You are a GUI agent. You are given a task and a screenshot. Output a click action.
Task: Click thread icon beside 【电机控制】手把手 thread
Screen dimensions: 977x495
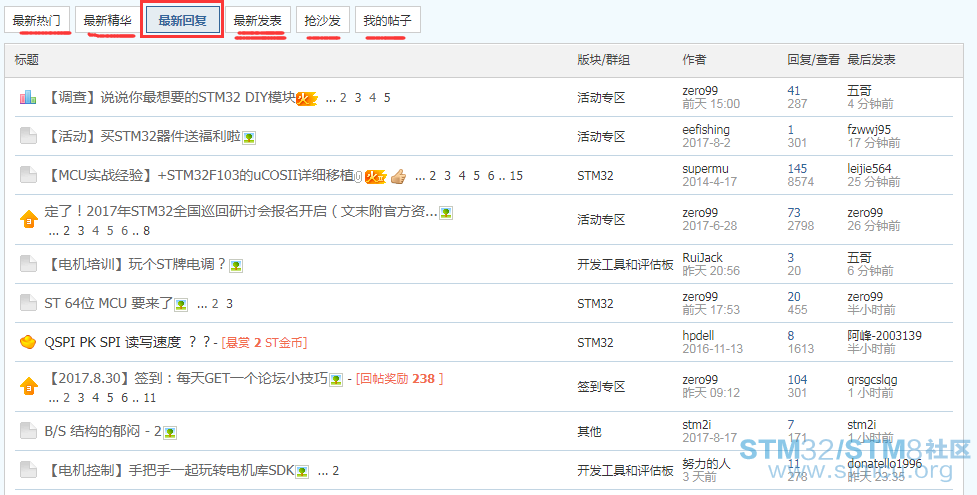[28, 469]
